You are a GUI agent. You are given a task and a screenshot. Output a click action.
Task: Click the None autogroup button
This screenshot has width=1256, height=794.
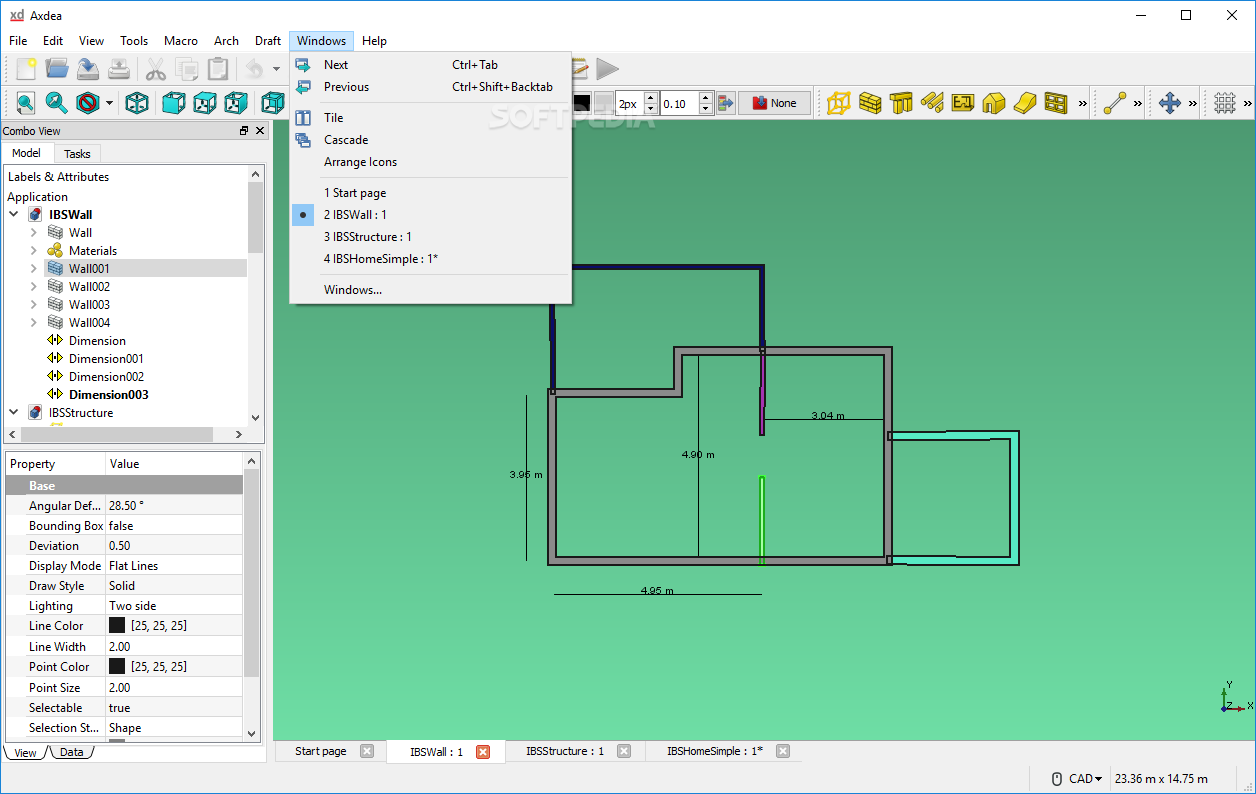click(x=774, y=102)
